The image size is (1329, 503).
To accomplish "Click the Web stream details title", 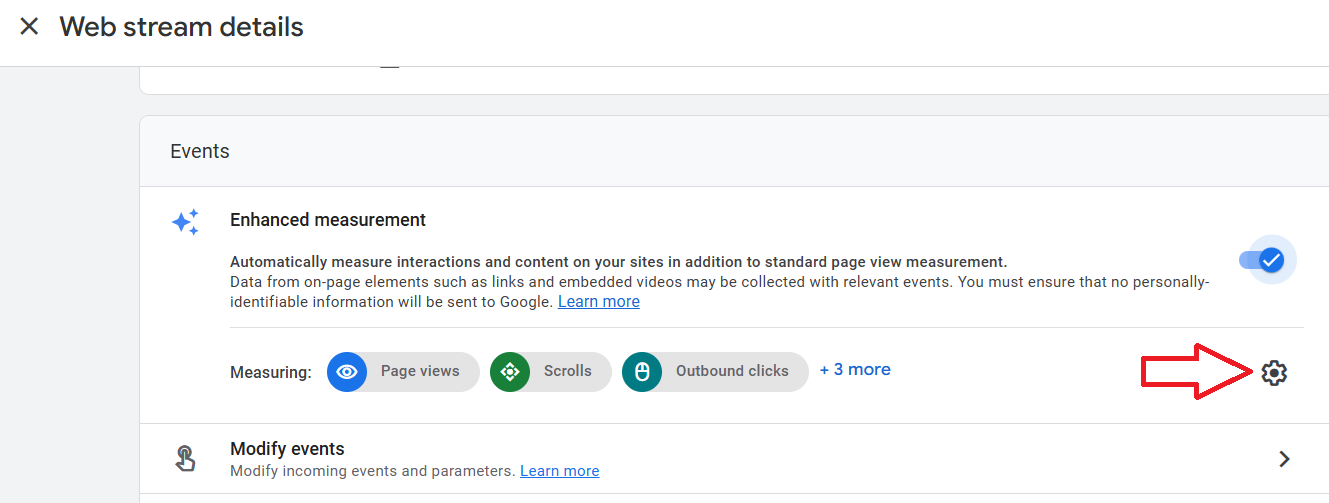I will click(181, 27).
